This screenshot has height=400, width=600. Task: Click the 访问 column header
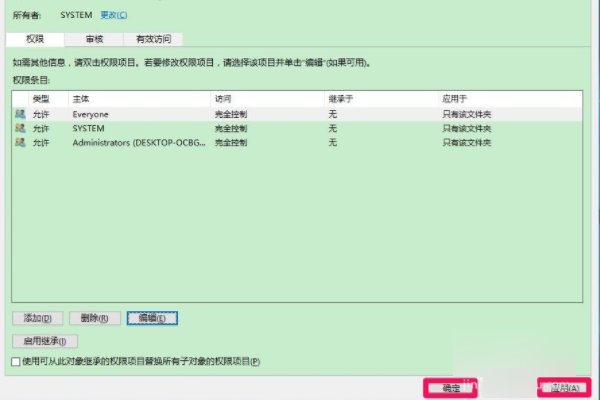click(x=267, y=99)
